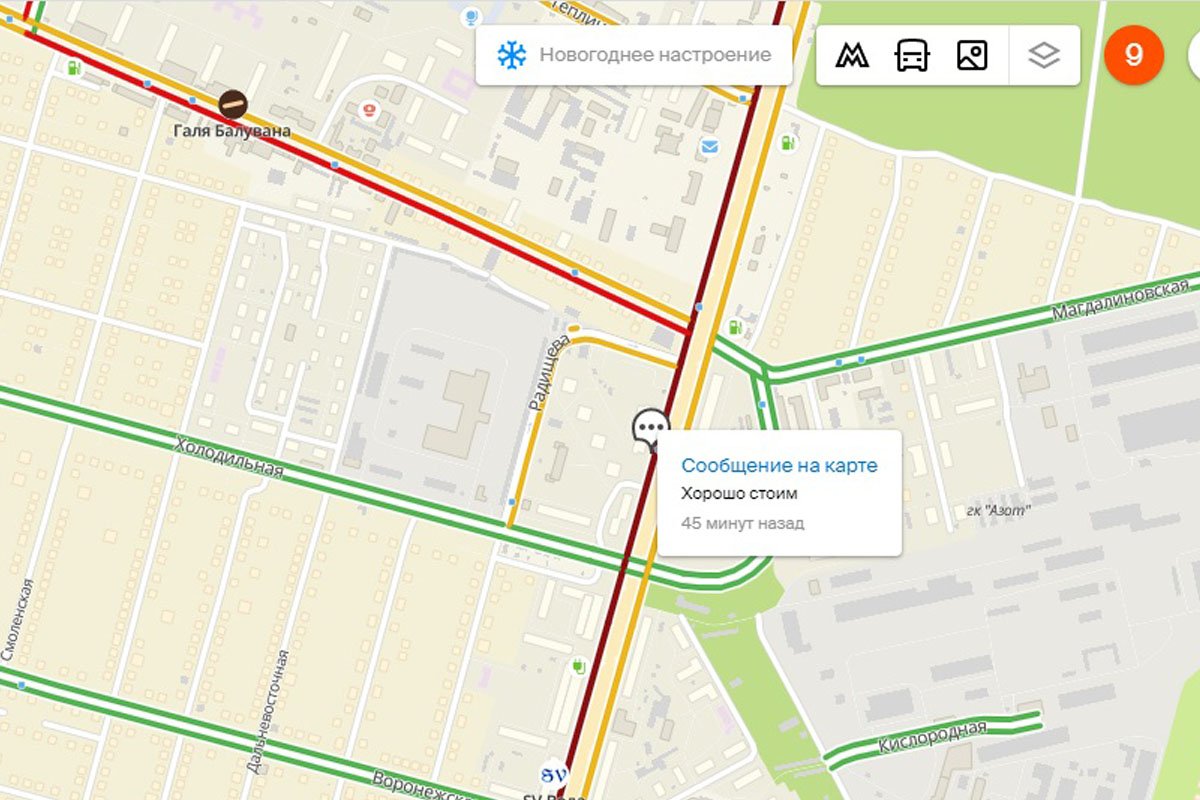The width and height of the screenshot is (1200, 800).
Task: Click gas station marker on Магдалиновская junction
Action: pyautogui.click(x=735, y=326)
